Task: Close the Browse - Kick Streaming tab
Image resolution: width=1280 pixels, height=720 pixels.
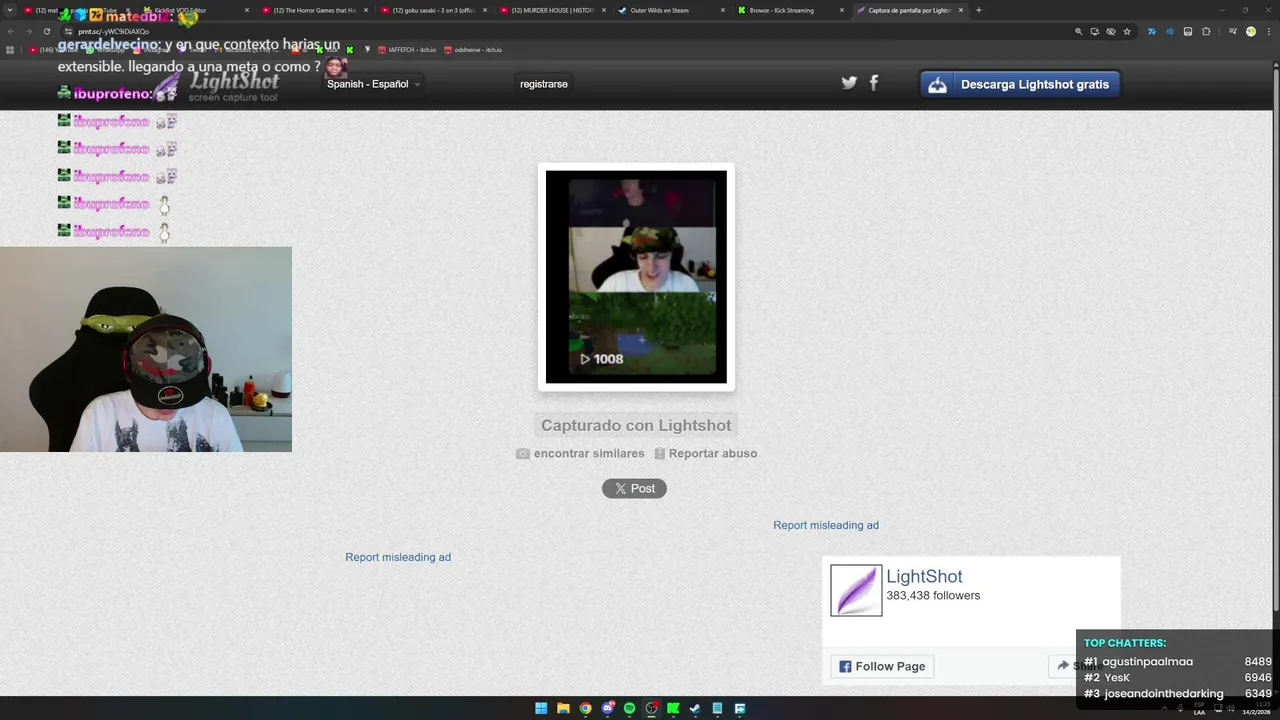Action: [x=841, y=10]
